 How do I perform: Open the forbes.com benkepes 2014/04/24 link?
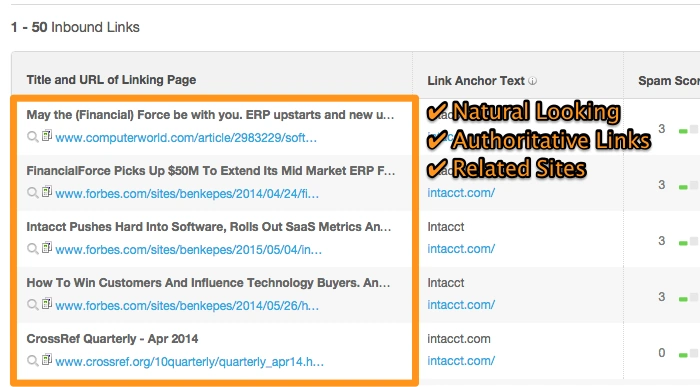click(187, 194)
